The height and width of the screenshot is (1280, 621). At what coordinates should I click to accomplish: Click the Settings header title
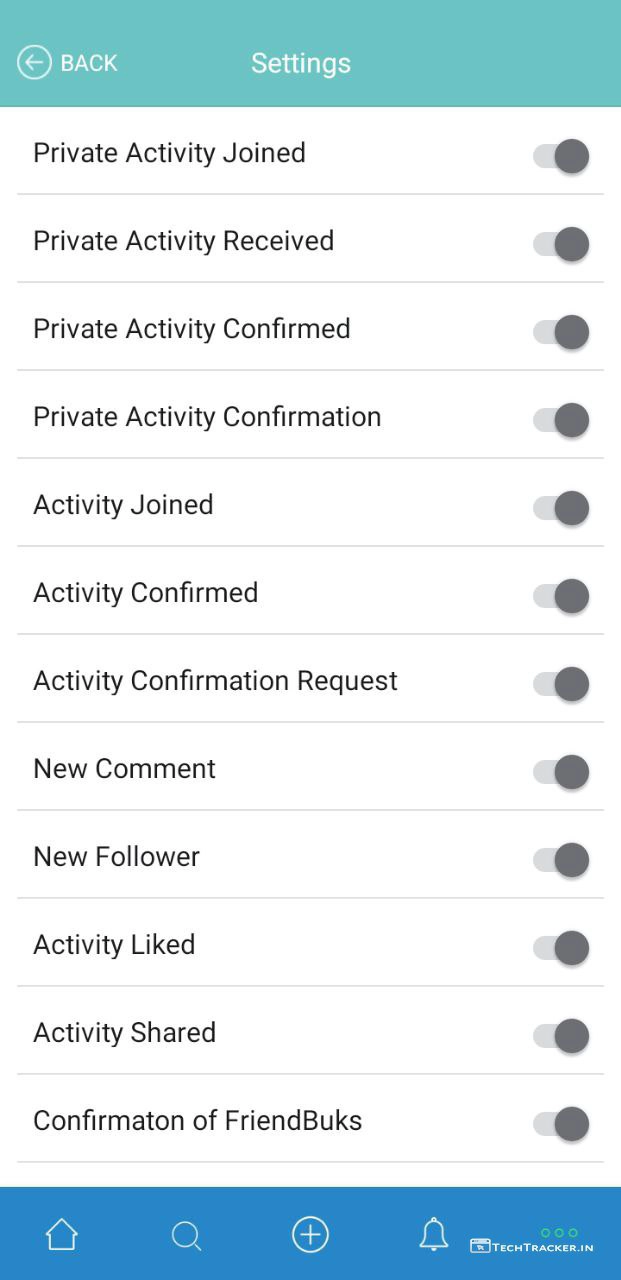coord(301,63)
